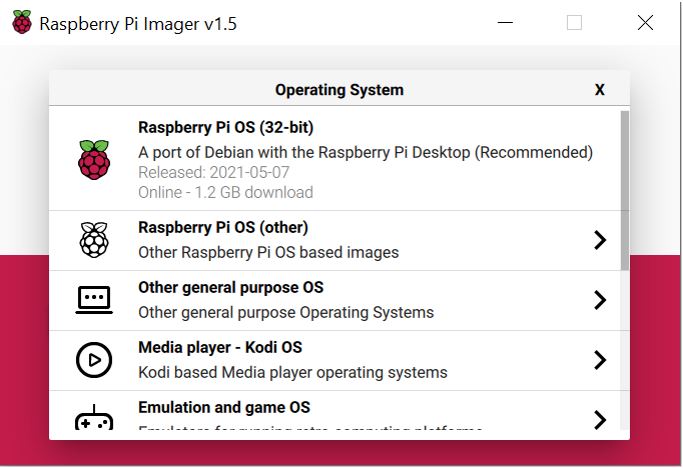Viewport: 683px width, 468px height.
Task: Maximize the Raspberry Pi Imager window
Action: [x=574, y=23]
